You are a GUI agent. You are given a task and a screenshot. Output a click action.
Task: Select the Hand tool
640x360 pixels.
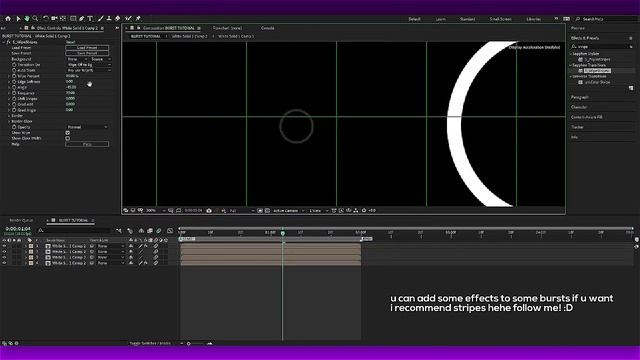pyautogui.click(x=27, y=19)
